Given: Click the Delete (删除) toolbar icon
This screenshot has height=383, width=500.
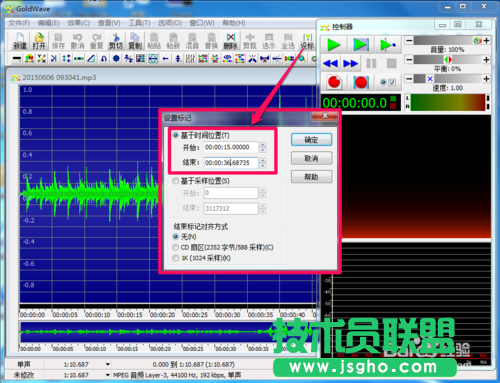Looking at the screenshot, I should (231, 41).
